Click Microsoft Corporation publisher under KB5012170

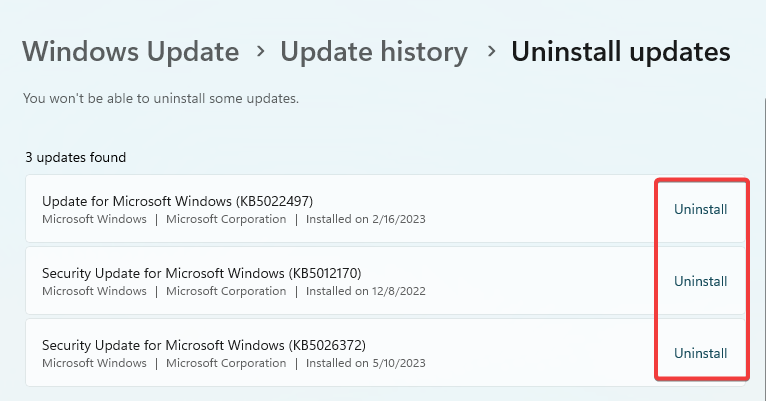pyautogui.click(x=226, y=291)
